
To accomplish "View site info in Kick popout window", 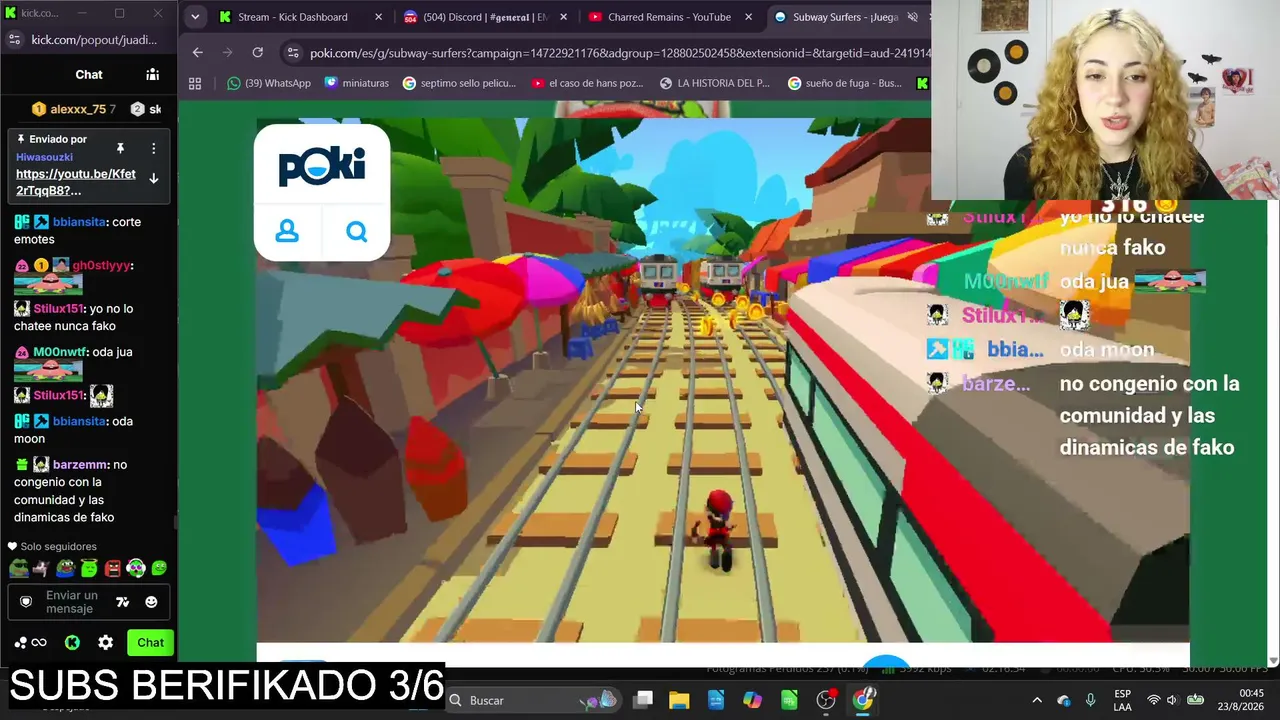I will click(x=14, y=39).
